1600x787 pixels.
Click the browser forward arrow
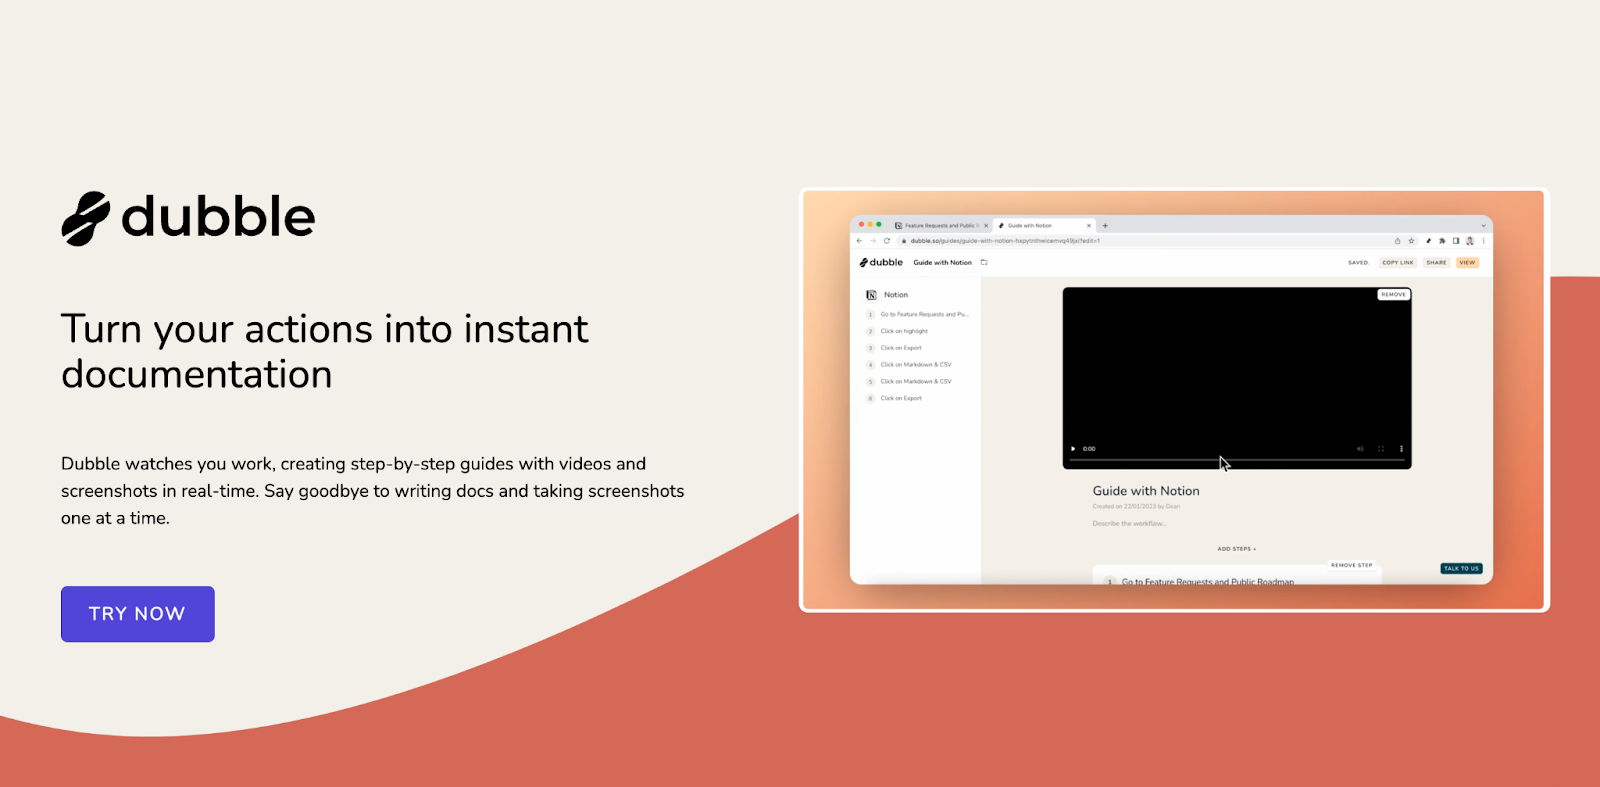872,241
